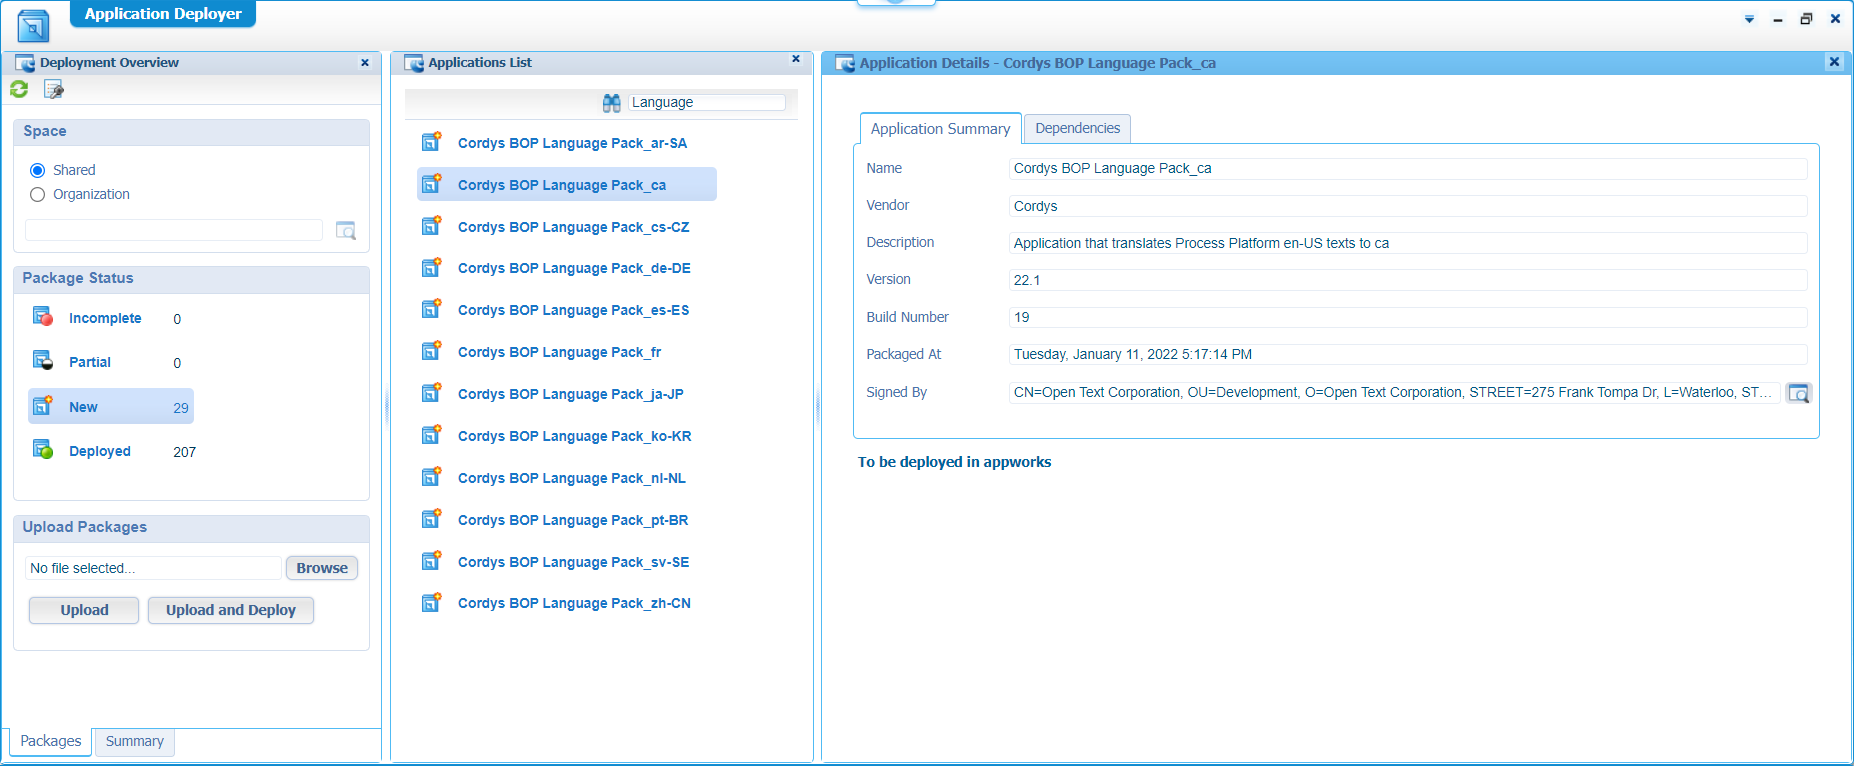Select the Organization space radio button

[x=38, y=194]
